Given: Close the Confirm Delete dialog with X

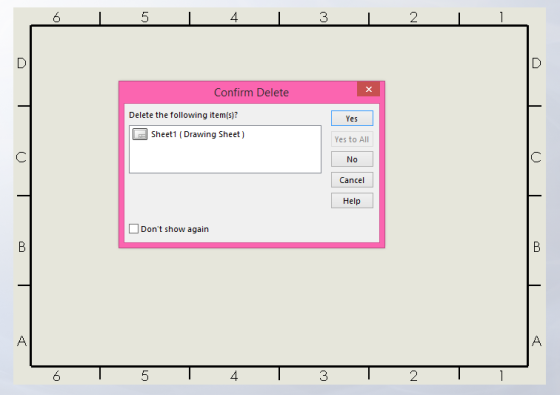Looking at the screenshot, I should tap(369, 89).
